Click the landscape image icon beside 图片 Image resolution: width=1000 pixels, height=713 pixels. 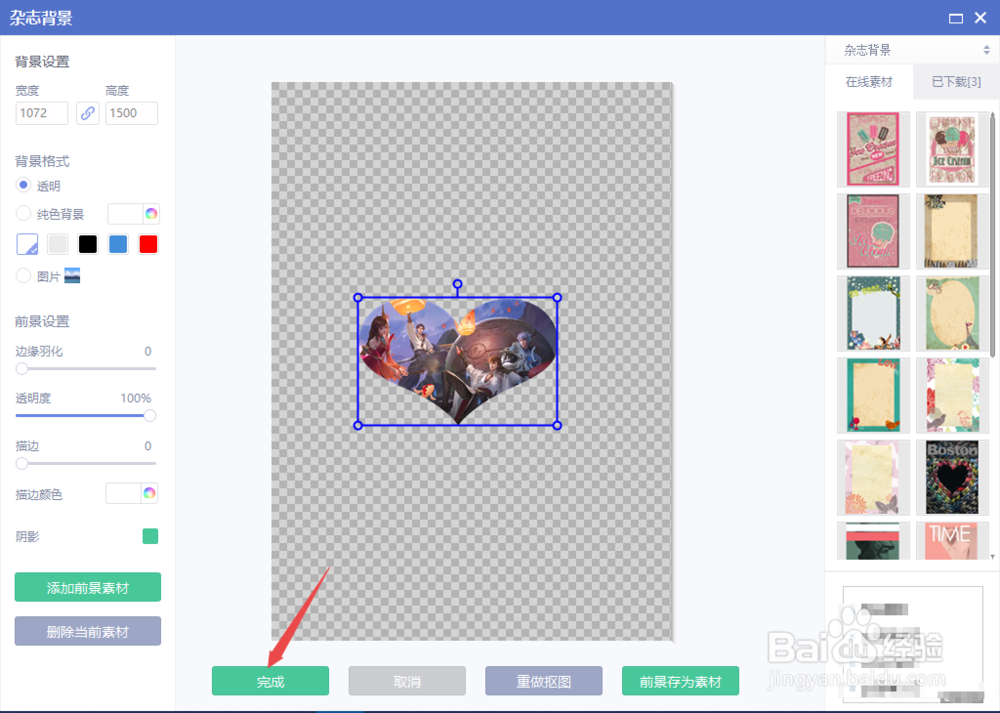click(72, 276)
